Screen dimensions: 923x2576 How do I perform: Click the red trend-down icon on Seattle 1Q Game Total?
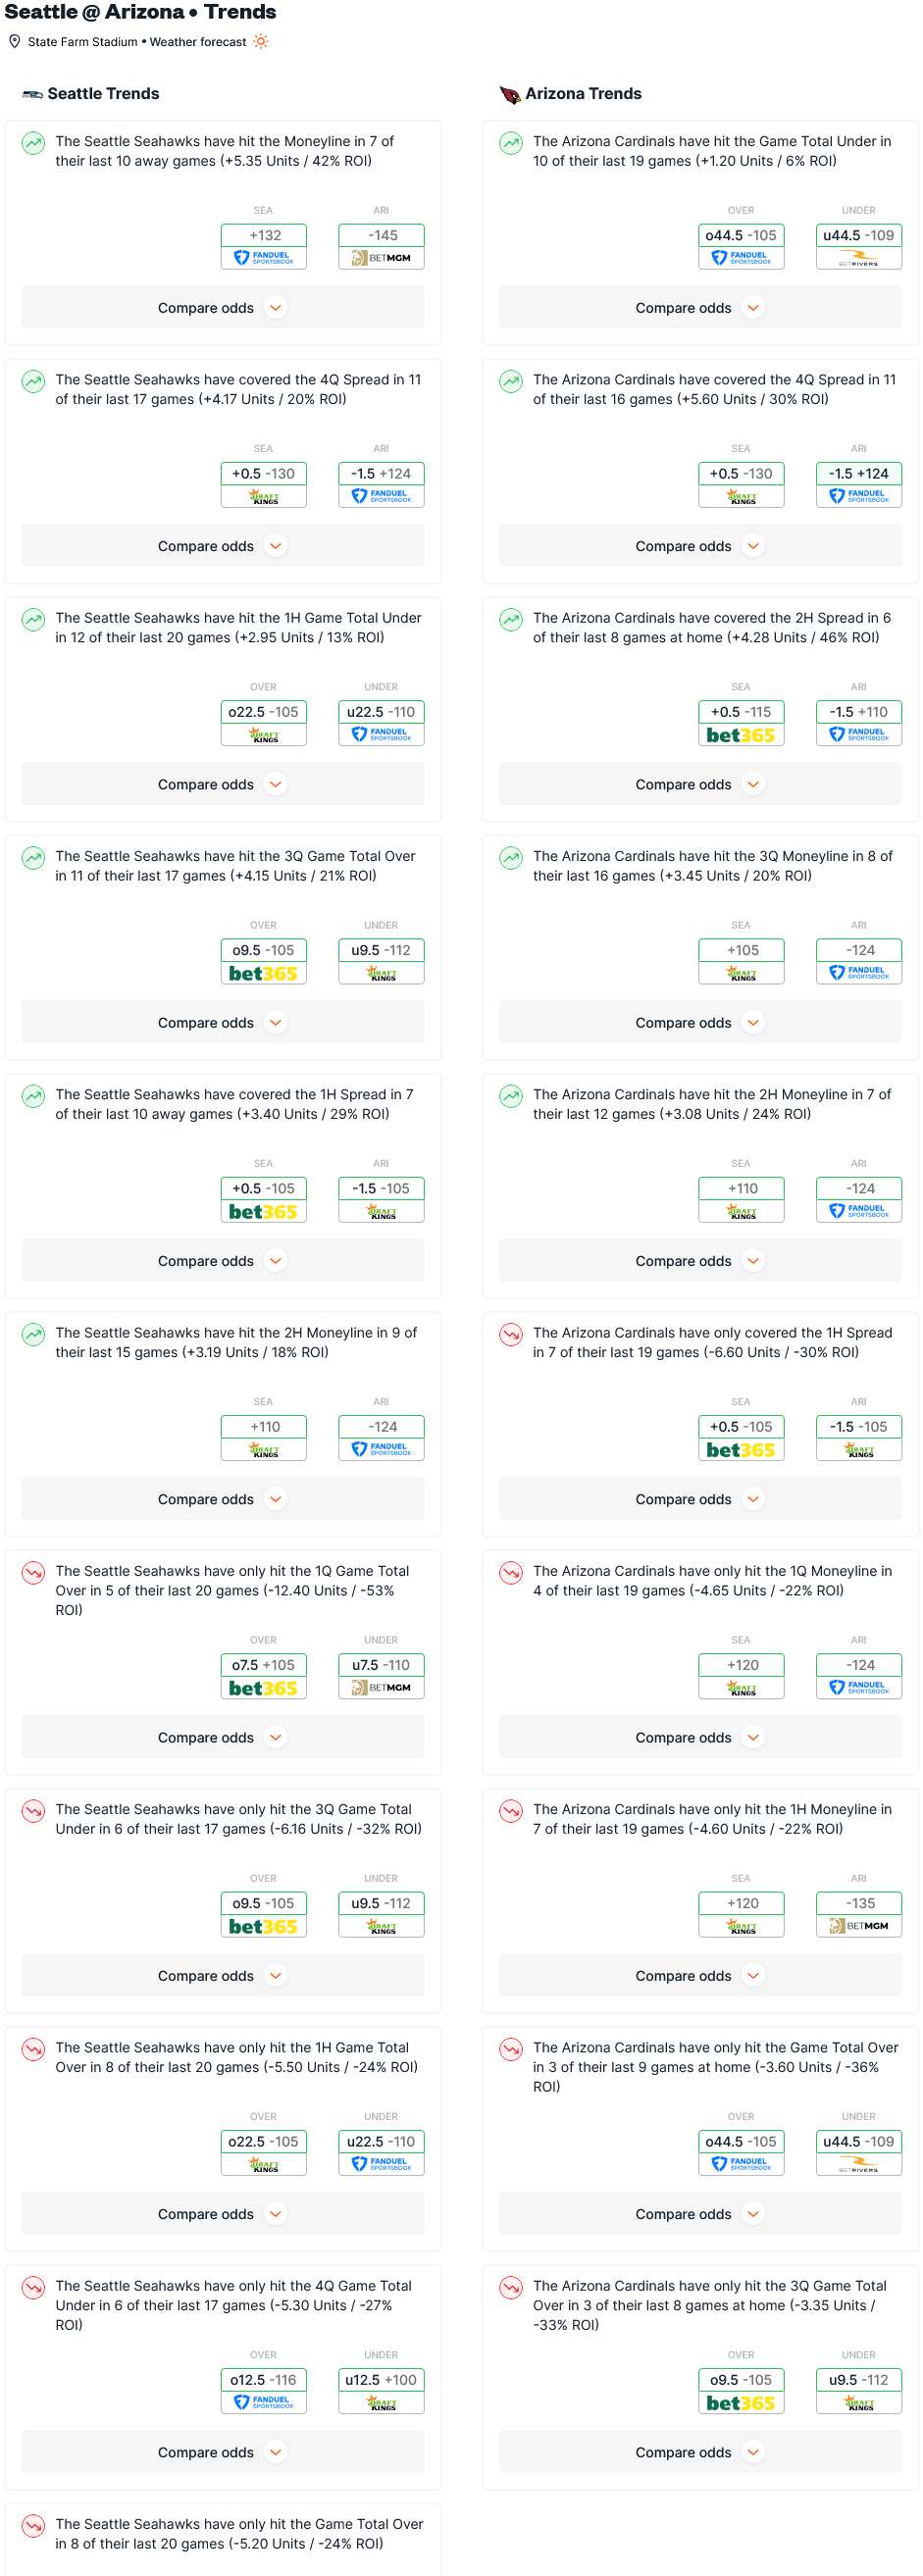click(x=33, y=1573)
